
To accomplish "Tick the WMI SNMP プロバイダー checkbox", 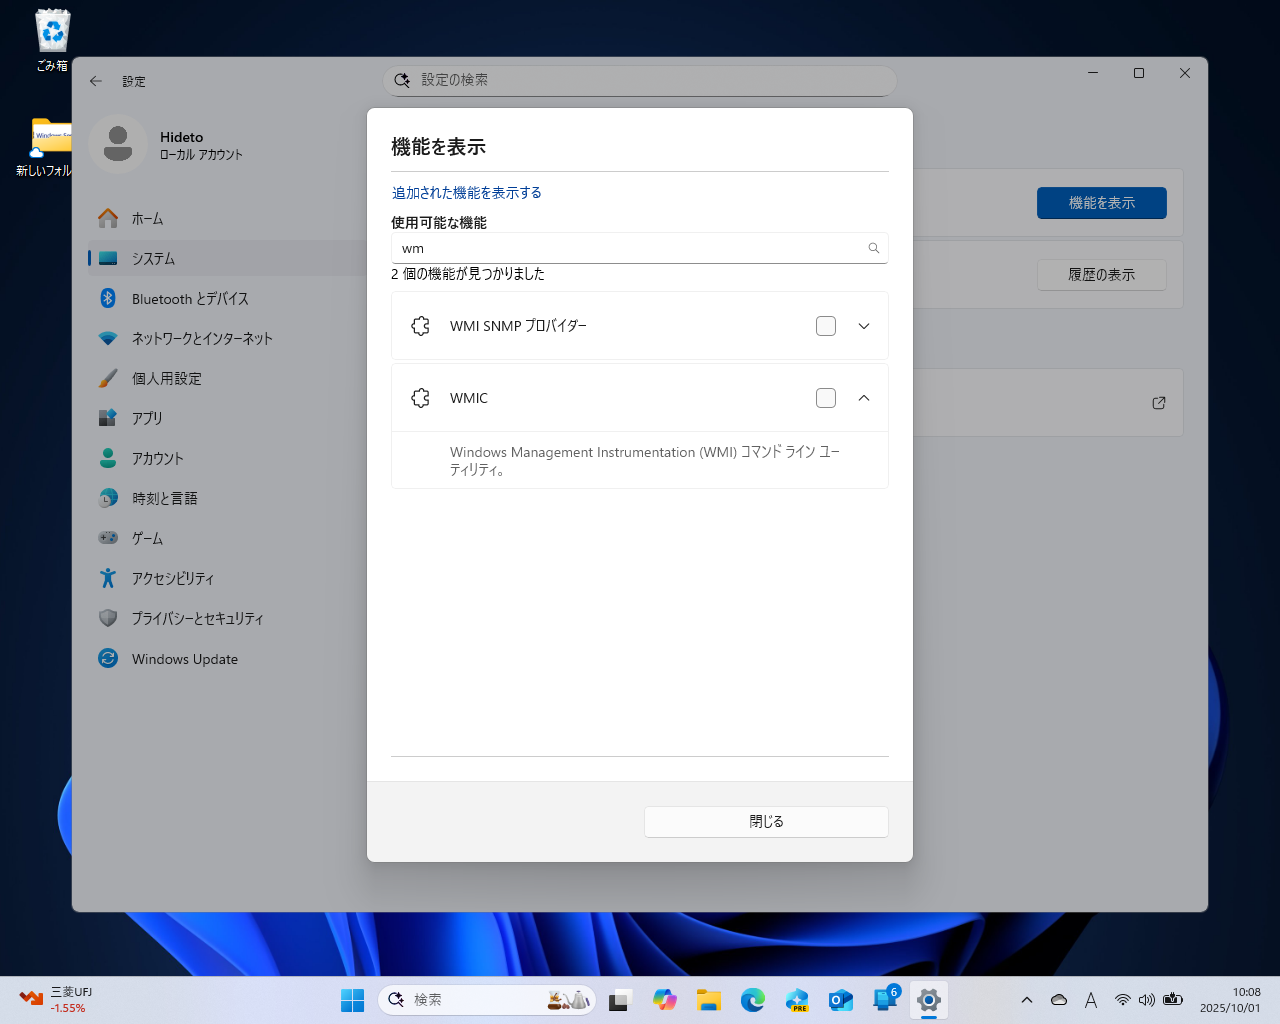I will (x=826, y=326).
